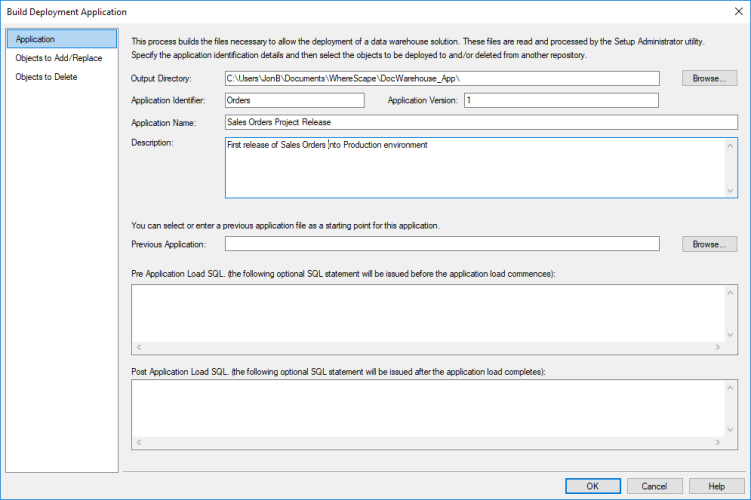Screen dimensions: 751x500
Task: Click the Application Version field
Action: coord(561,100)
